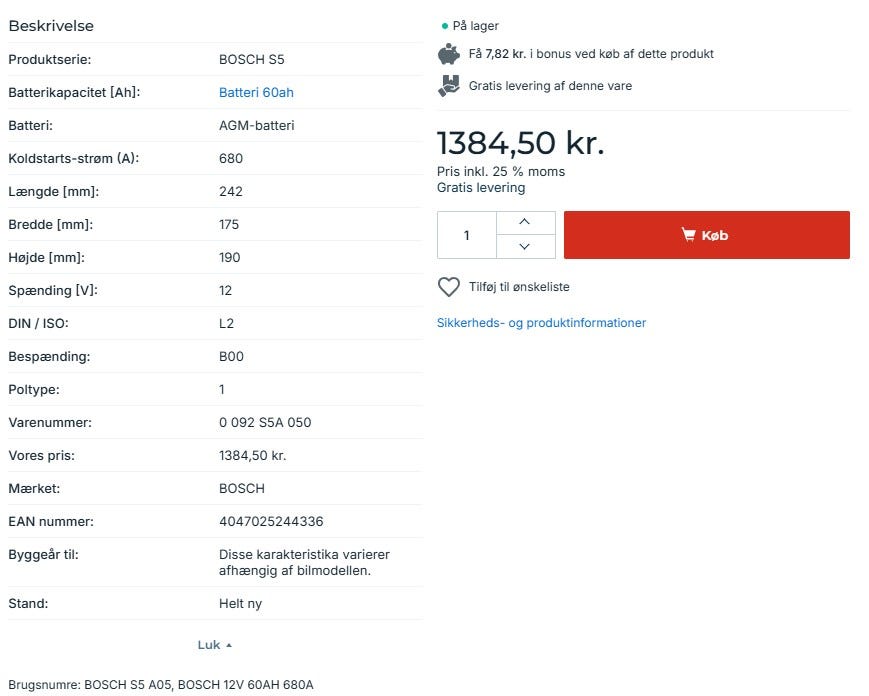The image size is (869, 696).
Task: Click the 1384,50 kr. price heading
Action: 520,143
